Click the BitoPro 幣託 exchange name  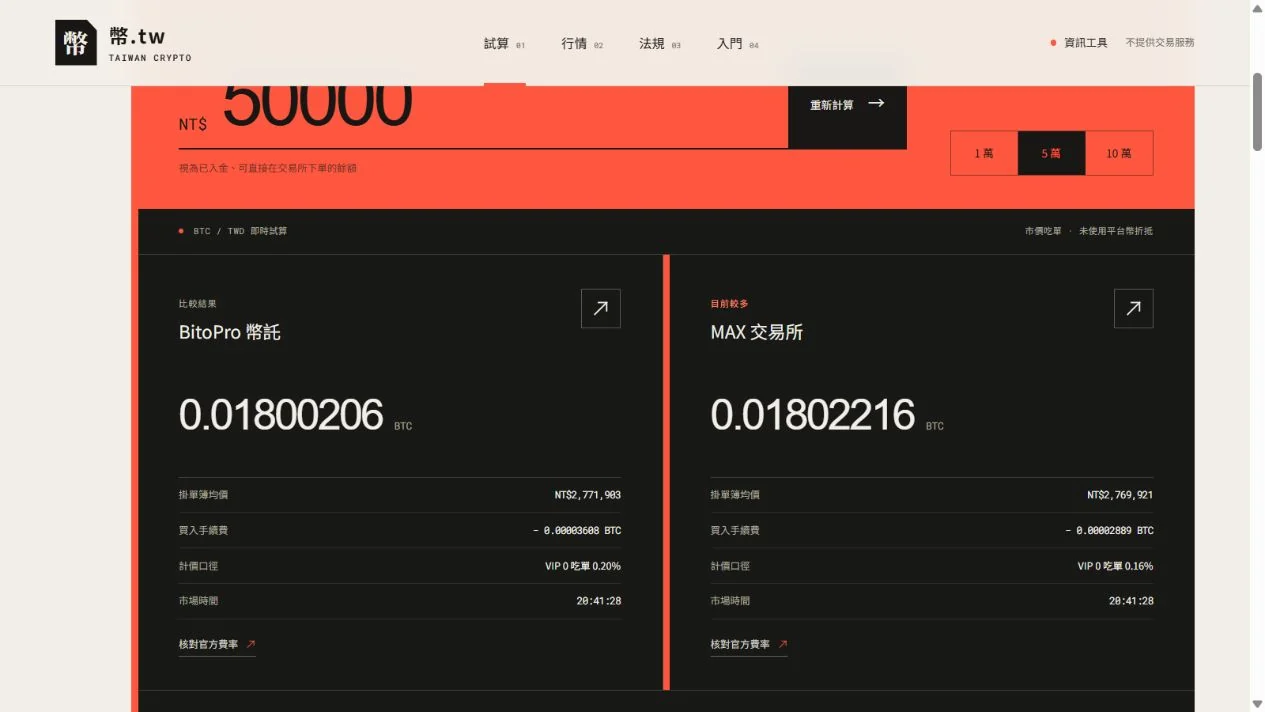[x=230, y=333]
